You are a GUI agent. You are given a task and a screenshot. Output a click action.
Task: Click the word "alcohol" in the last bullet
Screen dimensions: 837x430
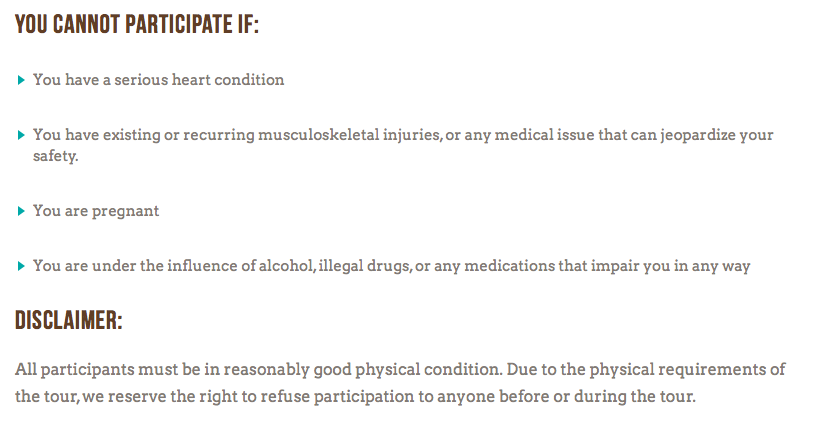(287, 266)
